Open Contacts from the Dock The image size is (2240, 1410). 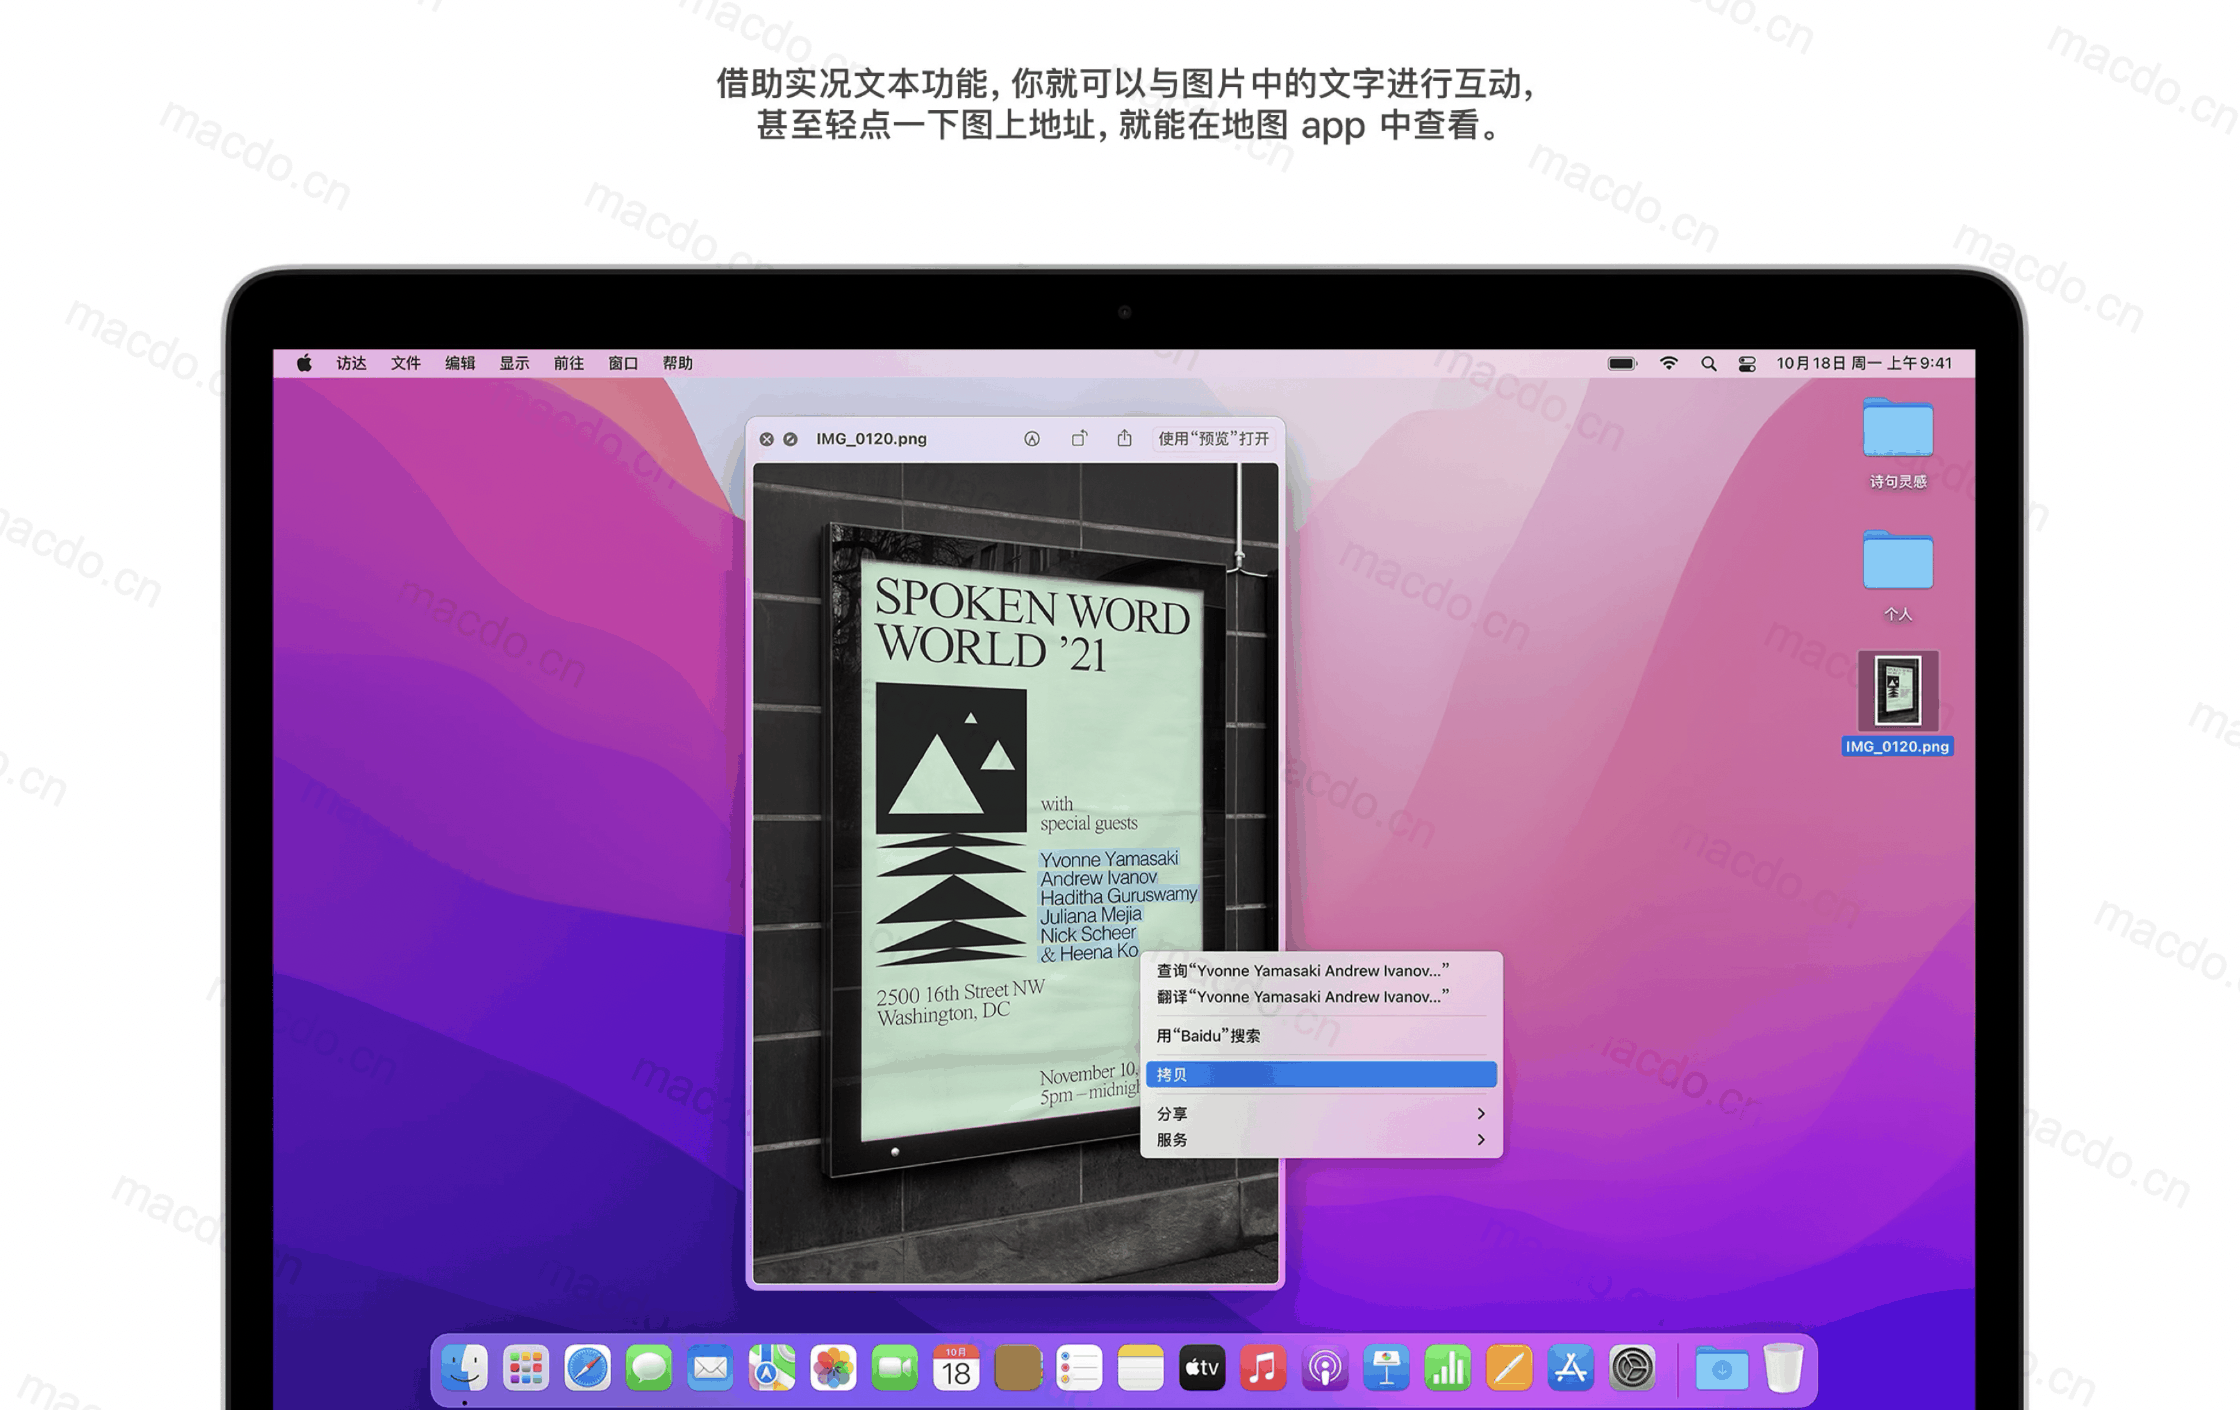coord(1018,1368)
